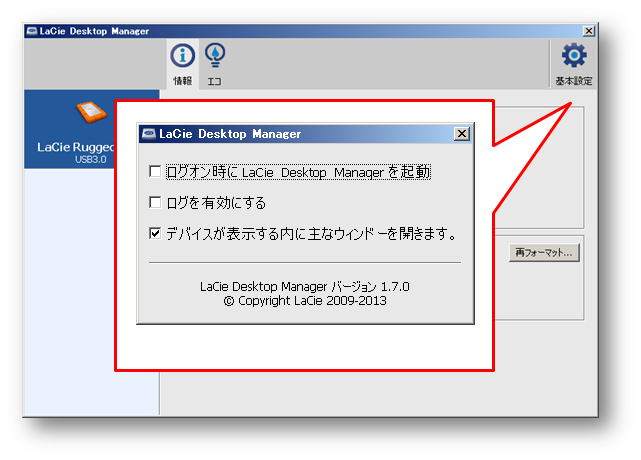Enable the ログを有効にする checkbox
The height and width of the screenshot is (460, 641).
click(x=155, y=202)
